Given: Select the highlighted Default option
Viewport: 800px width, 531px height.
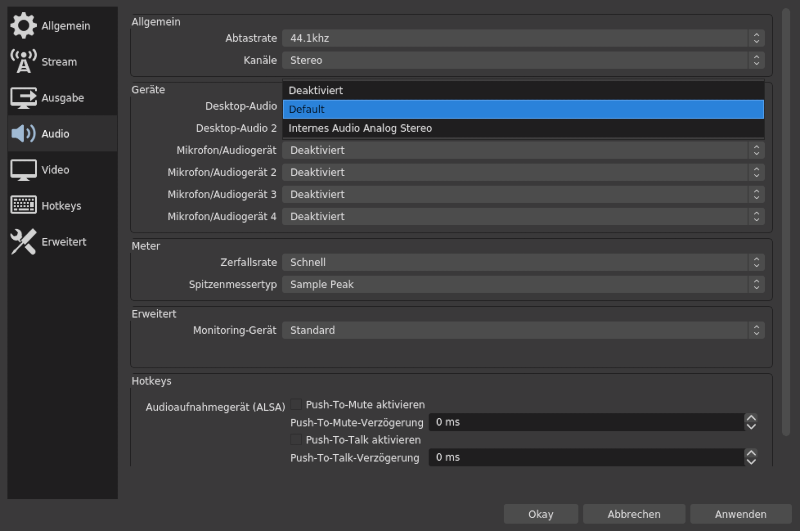Looking at the screenshot, I should tap(523, 109).
